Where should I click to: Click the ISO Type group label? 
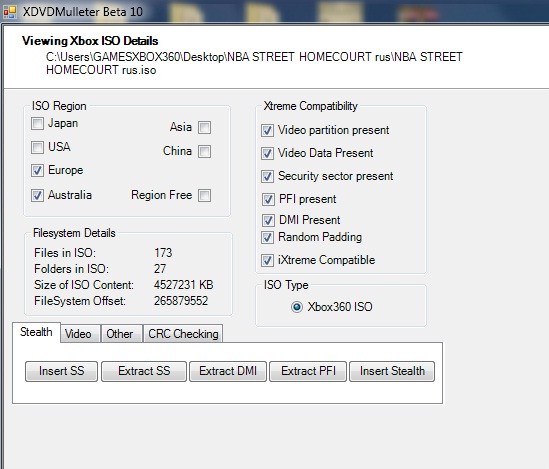coord(286,285)
